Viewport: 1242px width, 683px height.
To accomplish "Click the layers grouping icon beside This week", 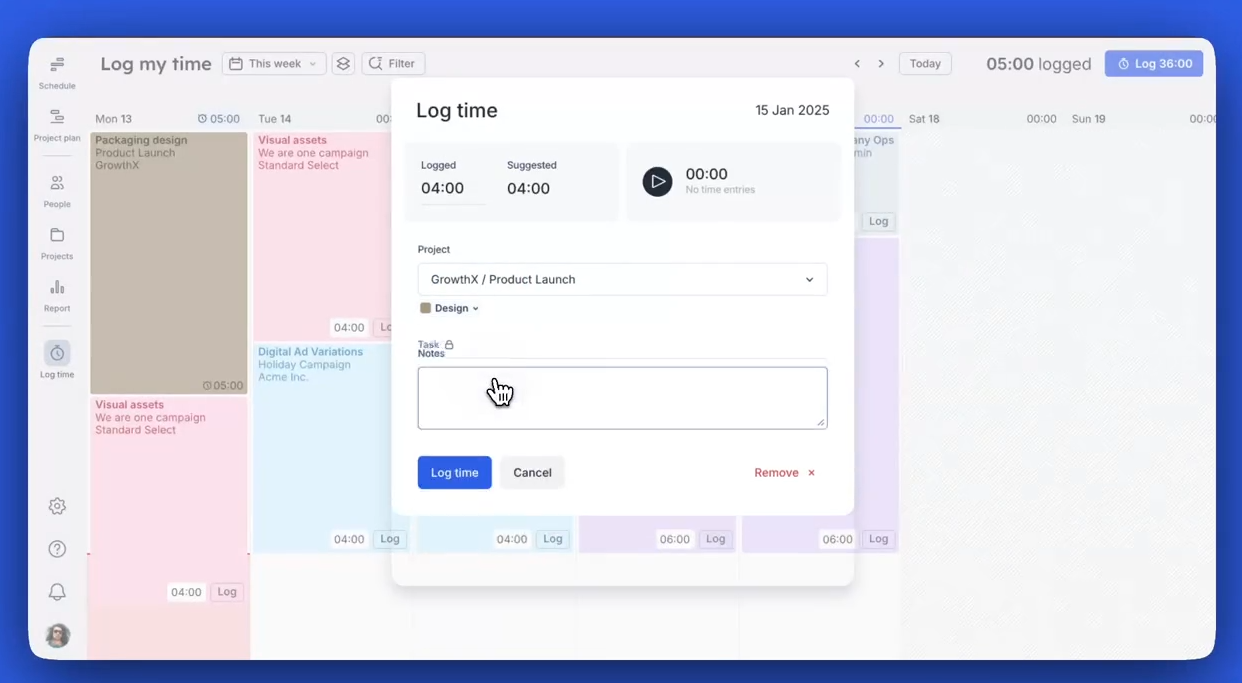I will click(x=343, y=63).
